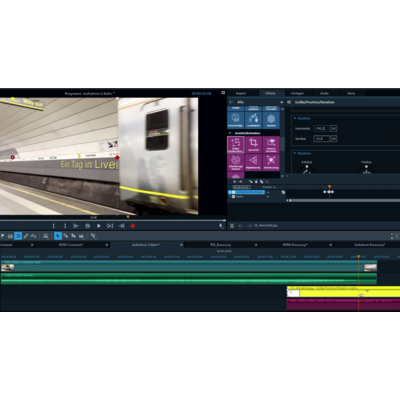The width and height of the screenshot is (400, 400).
Task: Set the in-point bracket marker
Action: (x=54, y=226)
